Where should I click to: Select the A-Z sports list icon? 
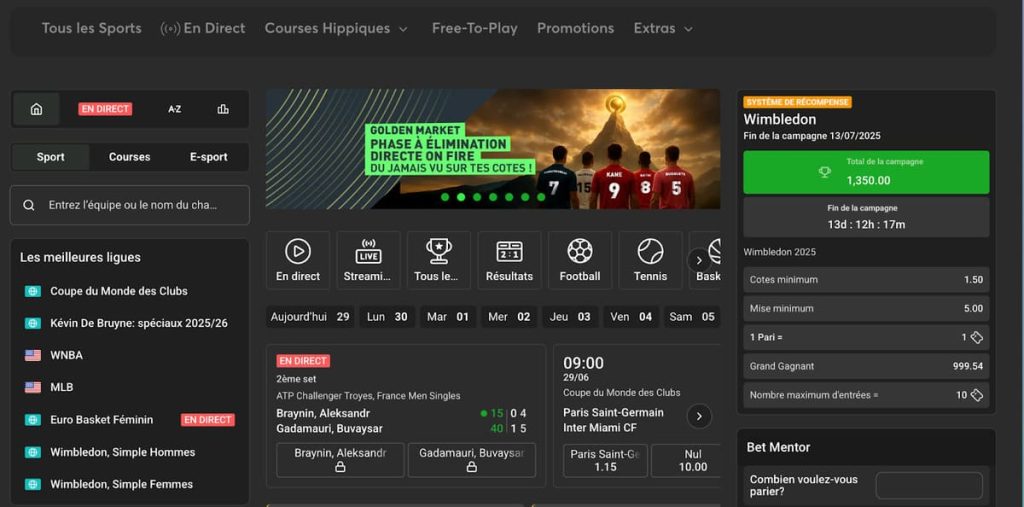(174, 109)
